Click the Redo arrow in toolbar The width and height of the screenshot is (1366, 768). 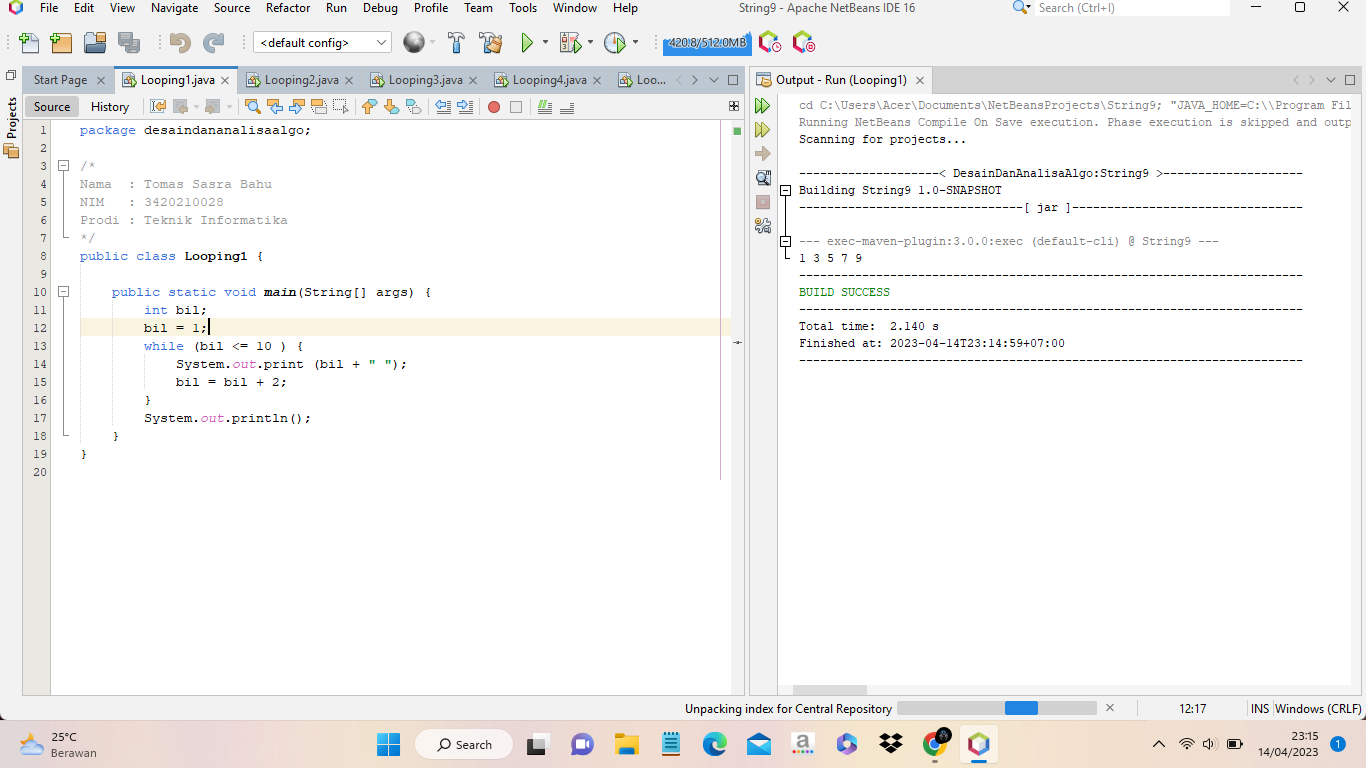tap(214, 43)
